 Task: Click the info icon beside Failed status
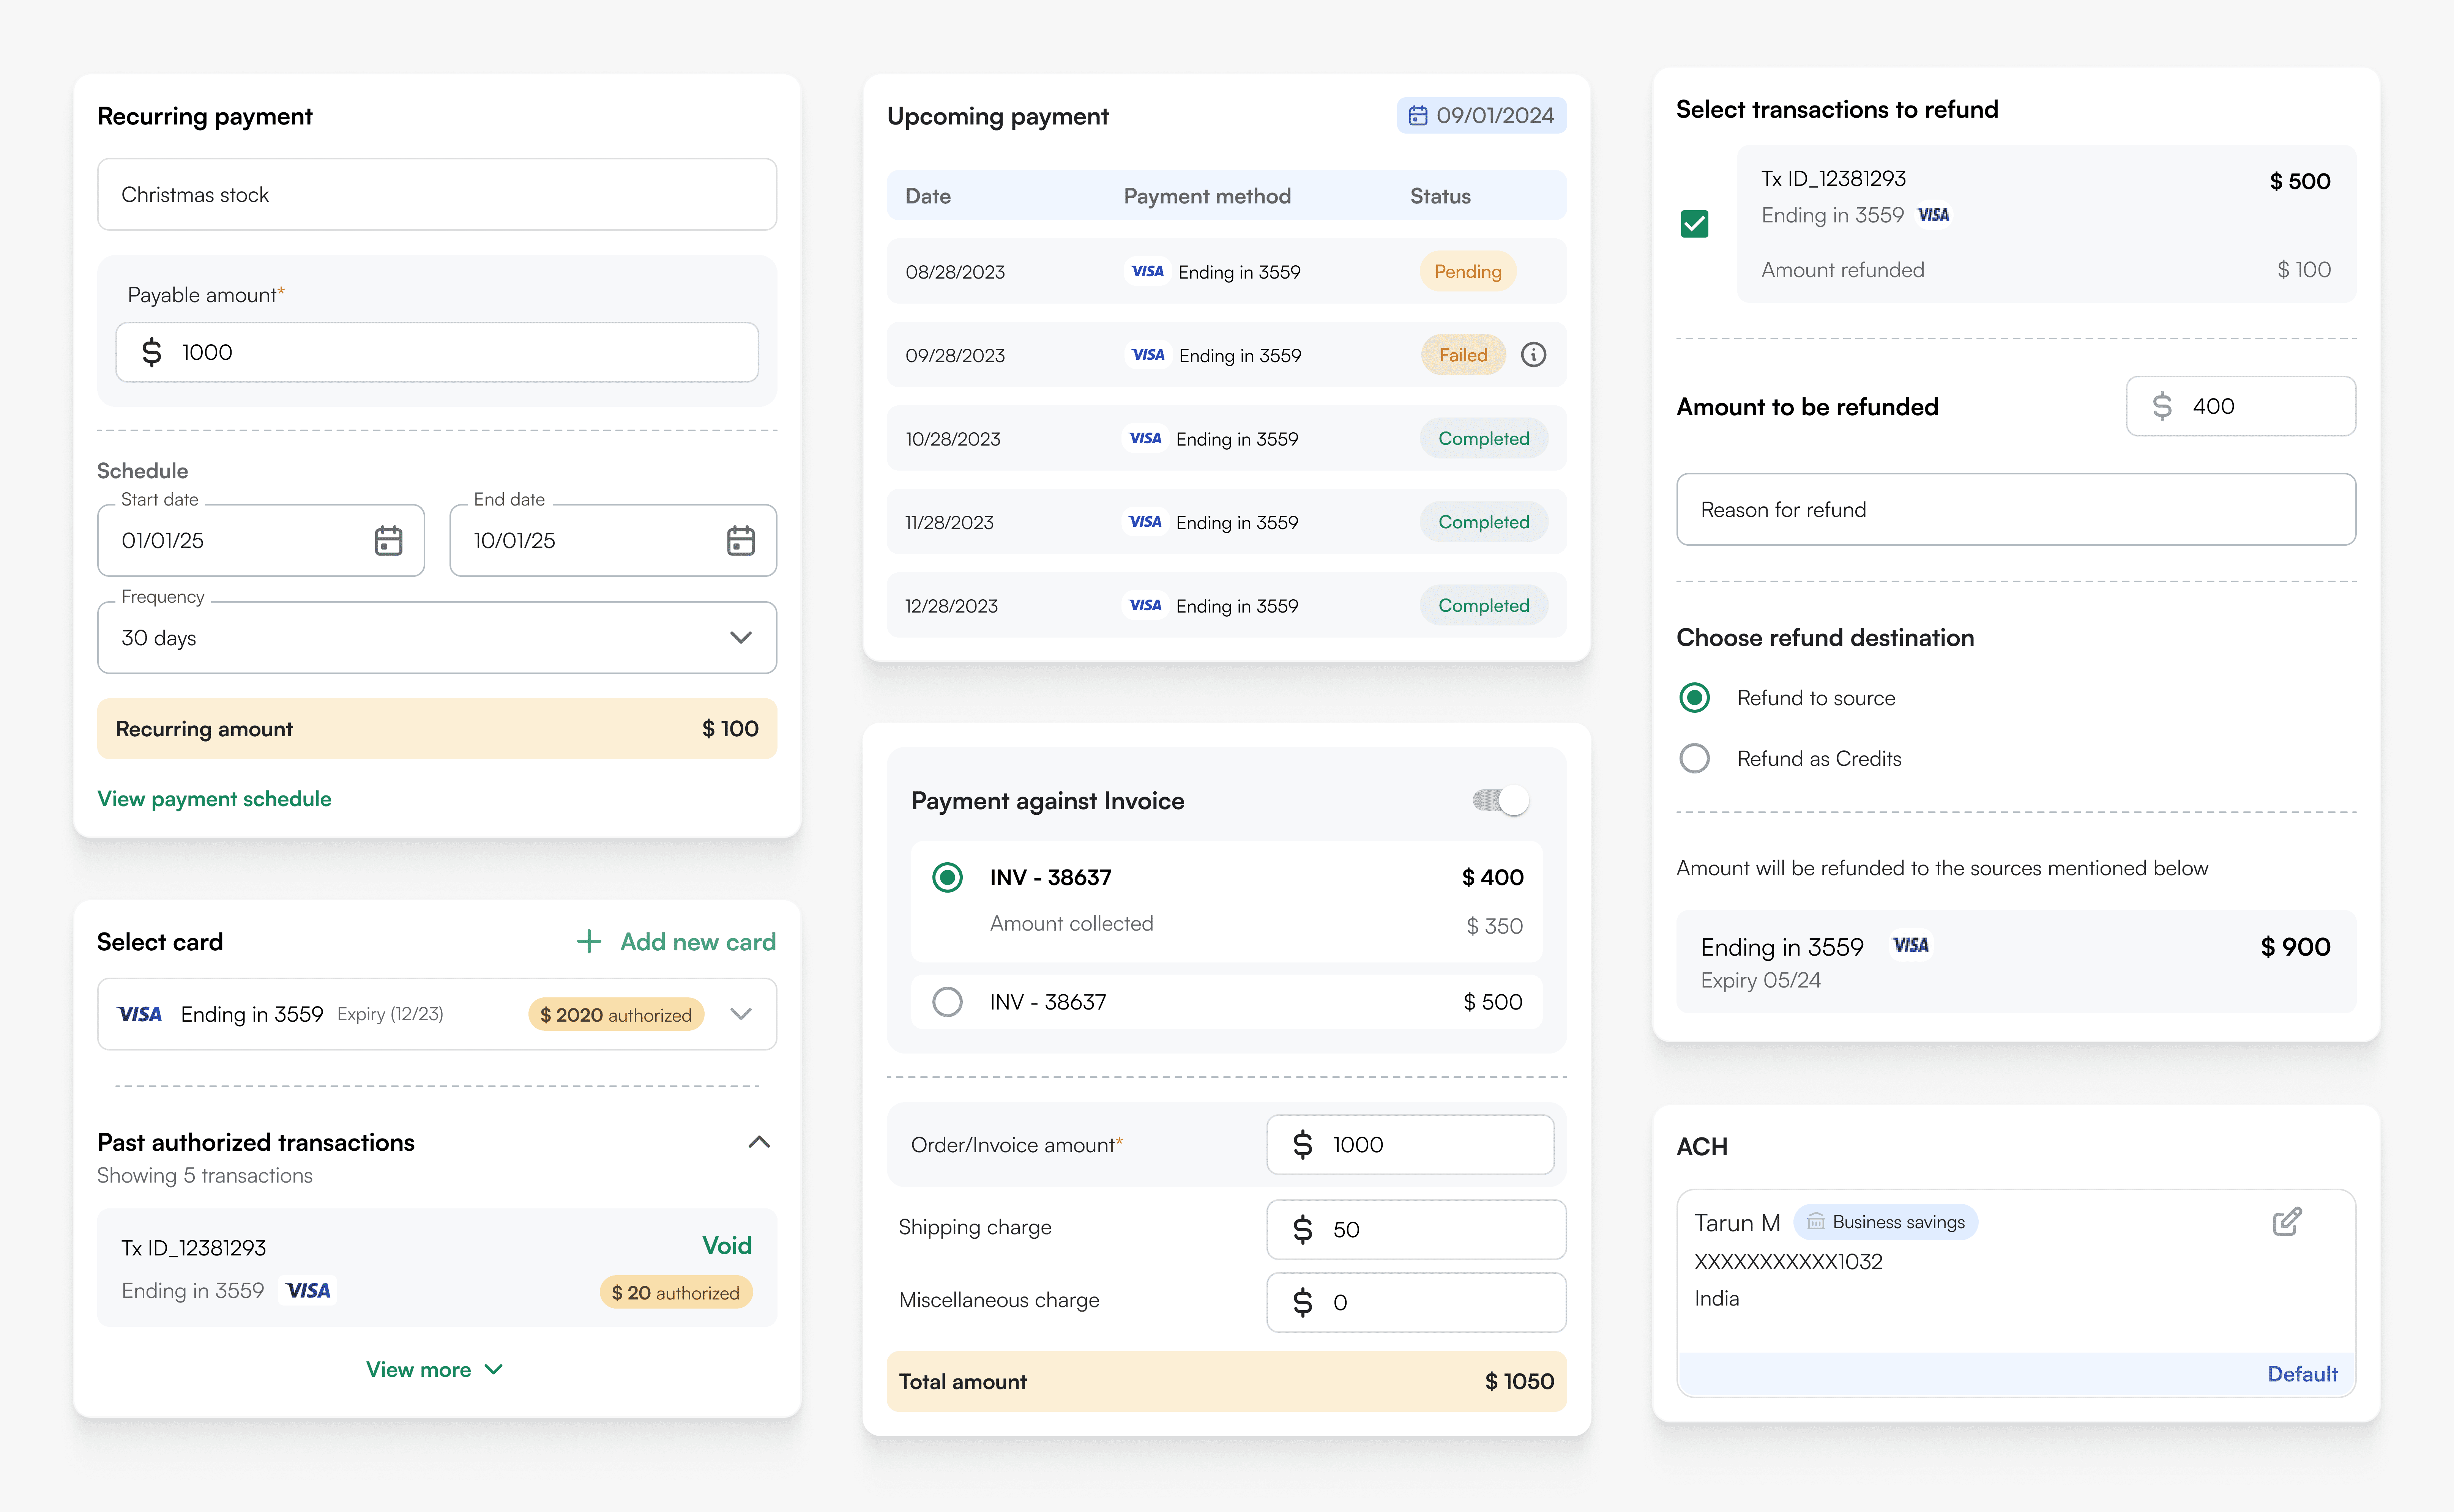[1533, 354]
